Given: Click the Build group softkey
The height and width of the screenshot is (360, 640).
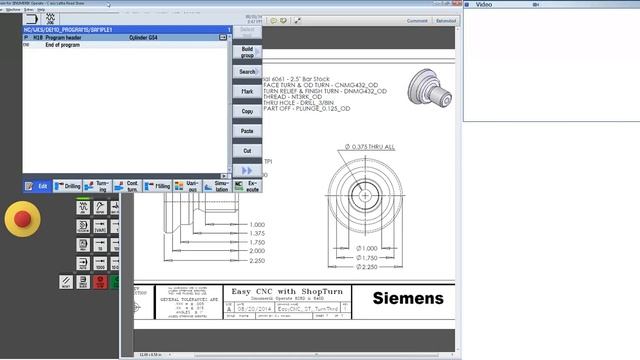Looking at the screenshot, I should pos(247,52).
